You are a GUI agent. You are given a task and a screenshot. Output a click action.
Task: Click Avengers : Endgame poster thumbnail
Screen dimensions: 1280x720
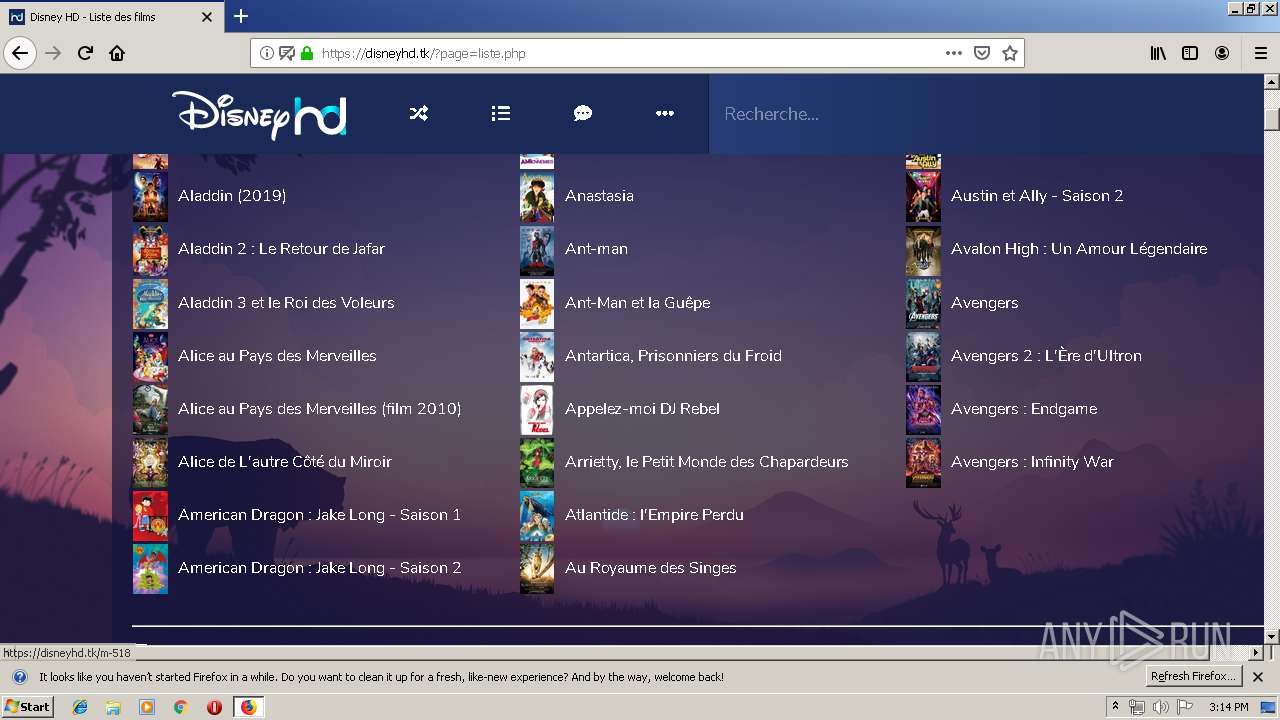tap(923, 409)
